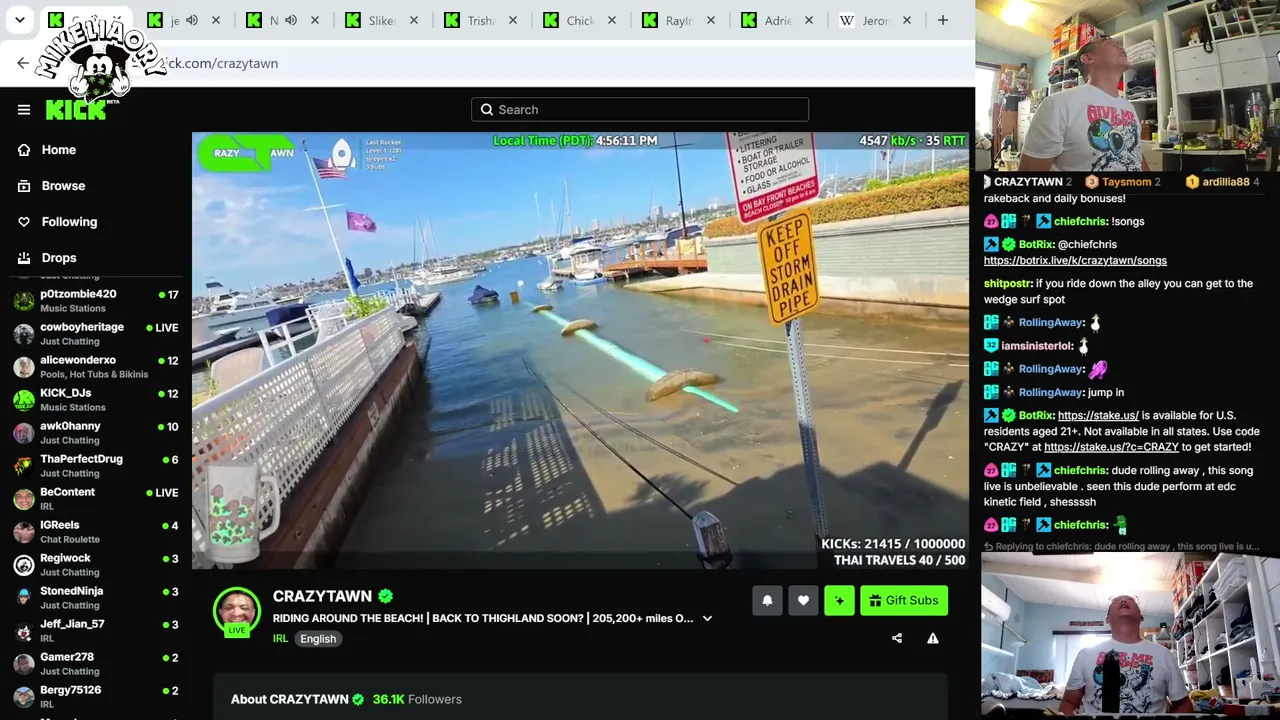Click the Kick search input field
1280x720 pixels.
(x=640, y=110)
